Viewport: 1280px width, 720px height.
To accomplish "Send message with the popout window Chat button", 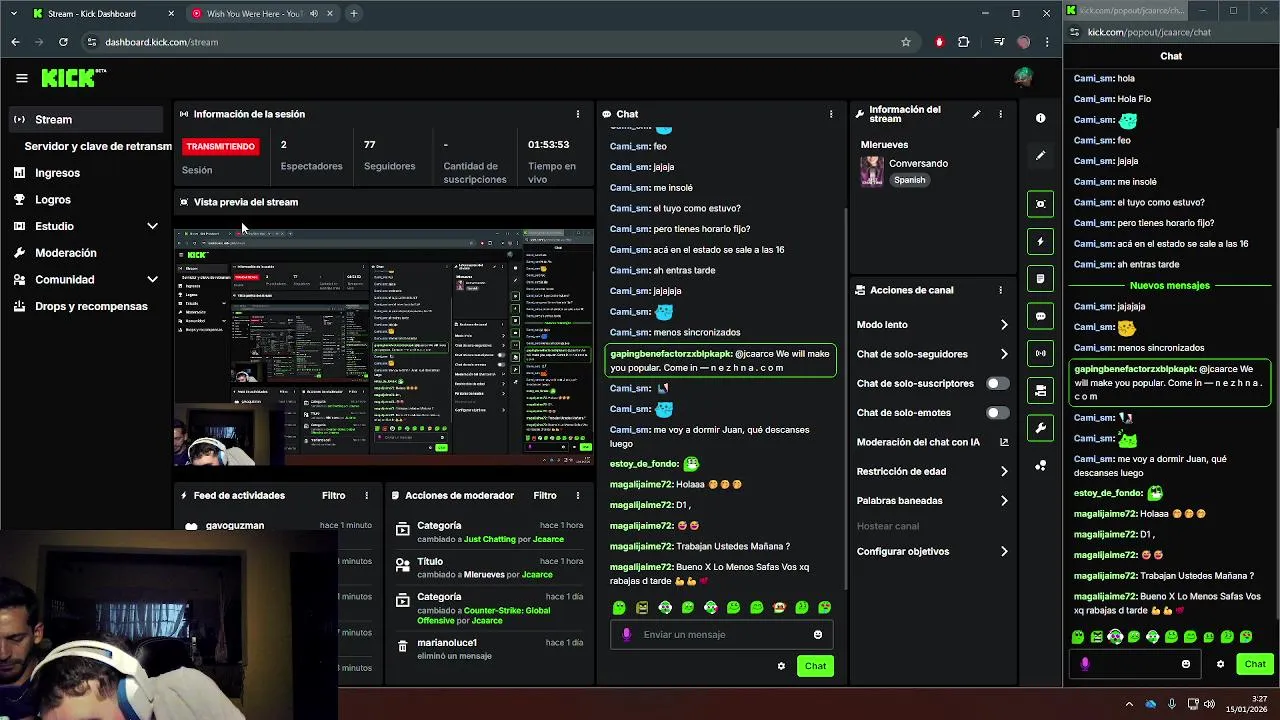I will [x=1254, y=664].
